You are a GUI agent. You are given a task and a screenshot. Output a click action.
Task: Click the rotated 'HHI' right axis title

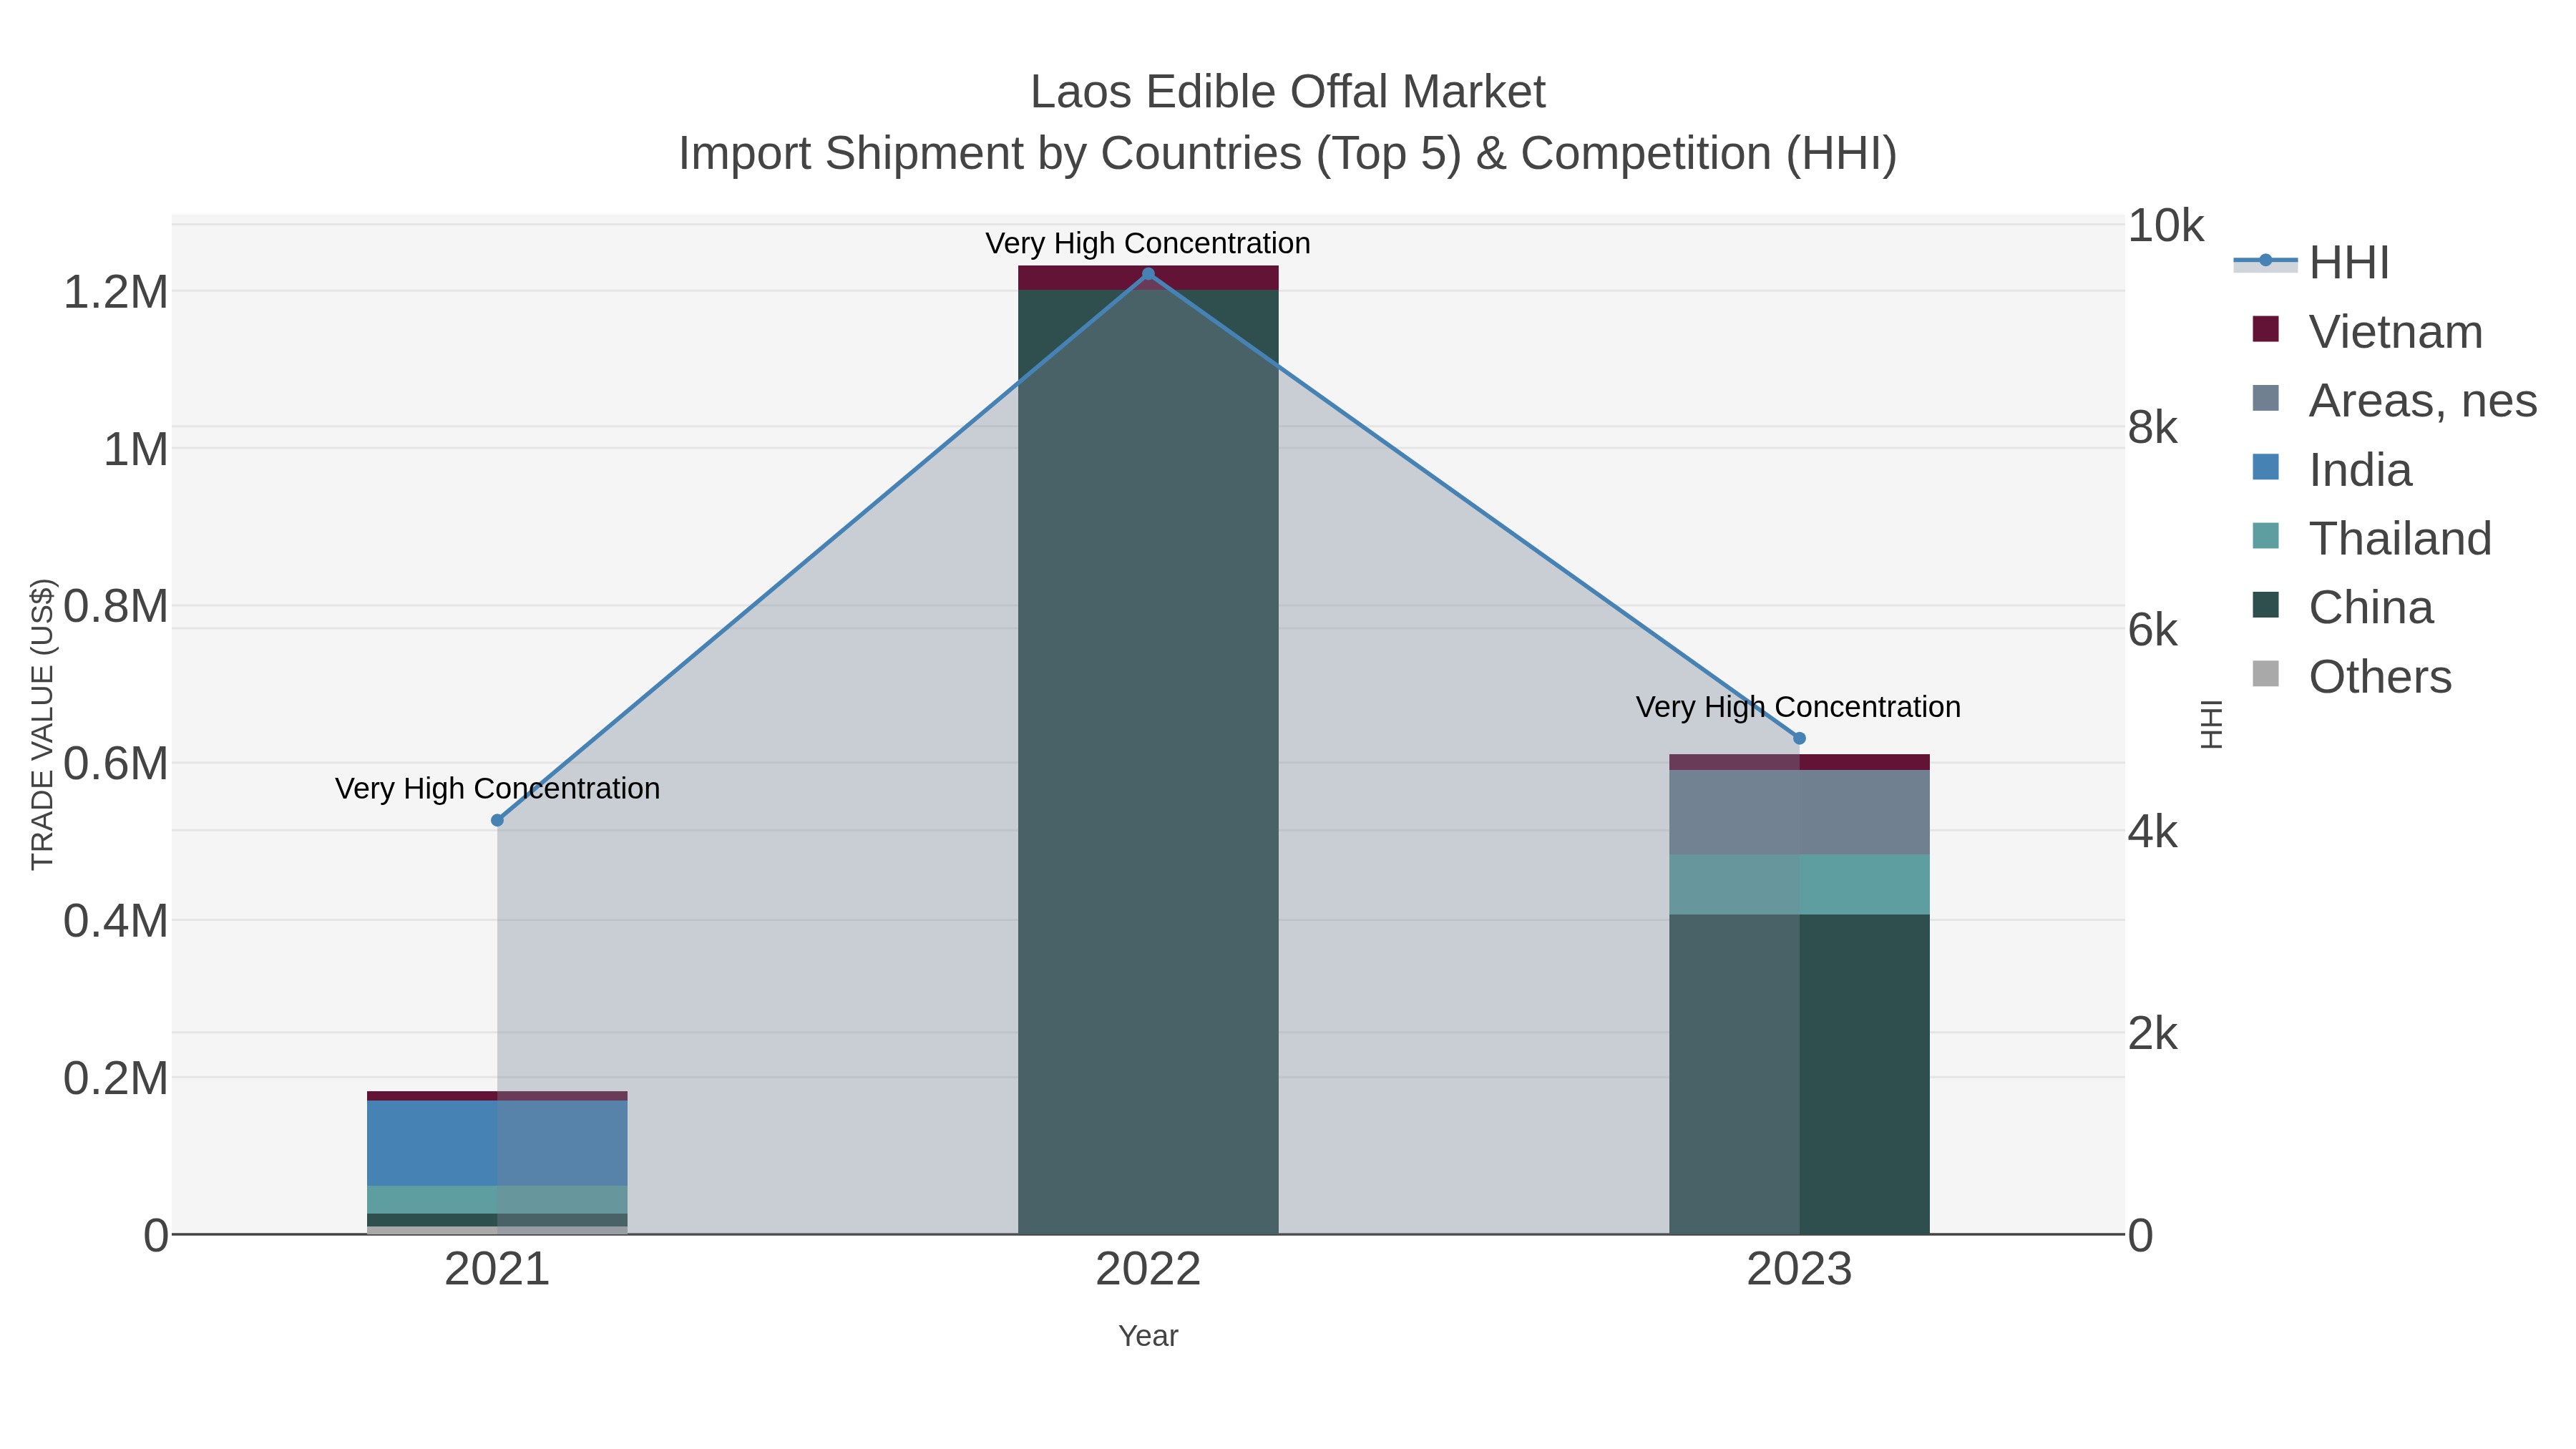tap(2211, 724)
